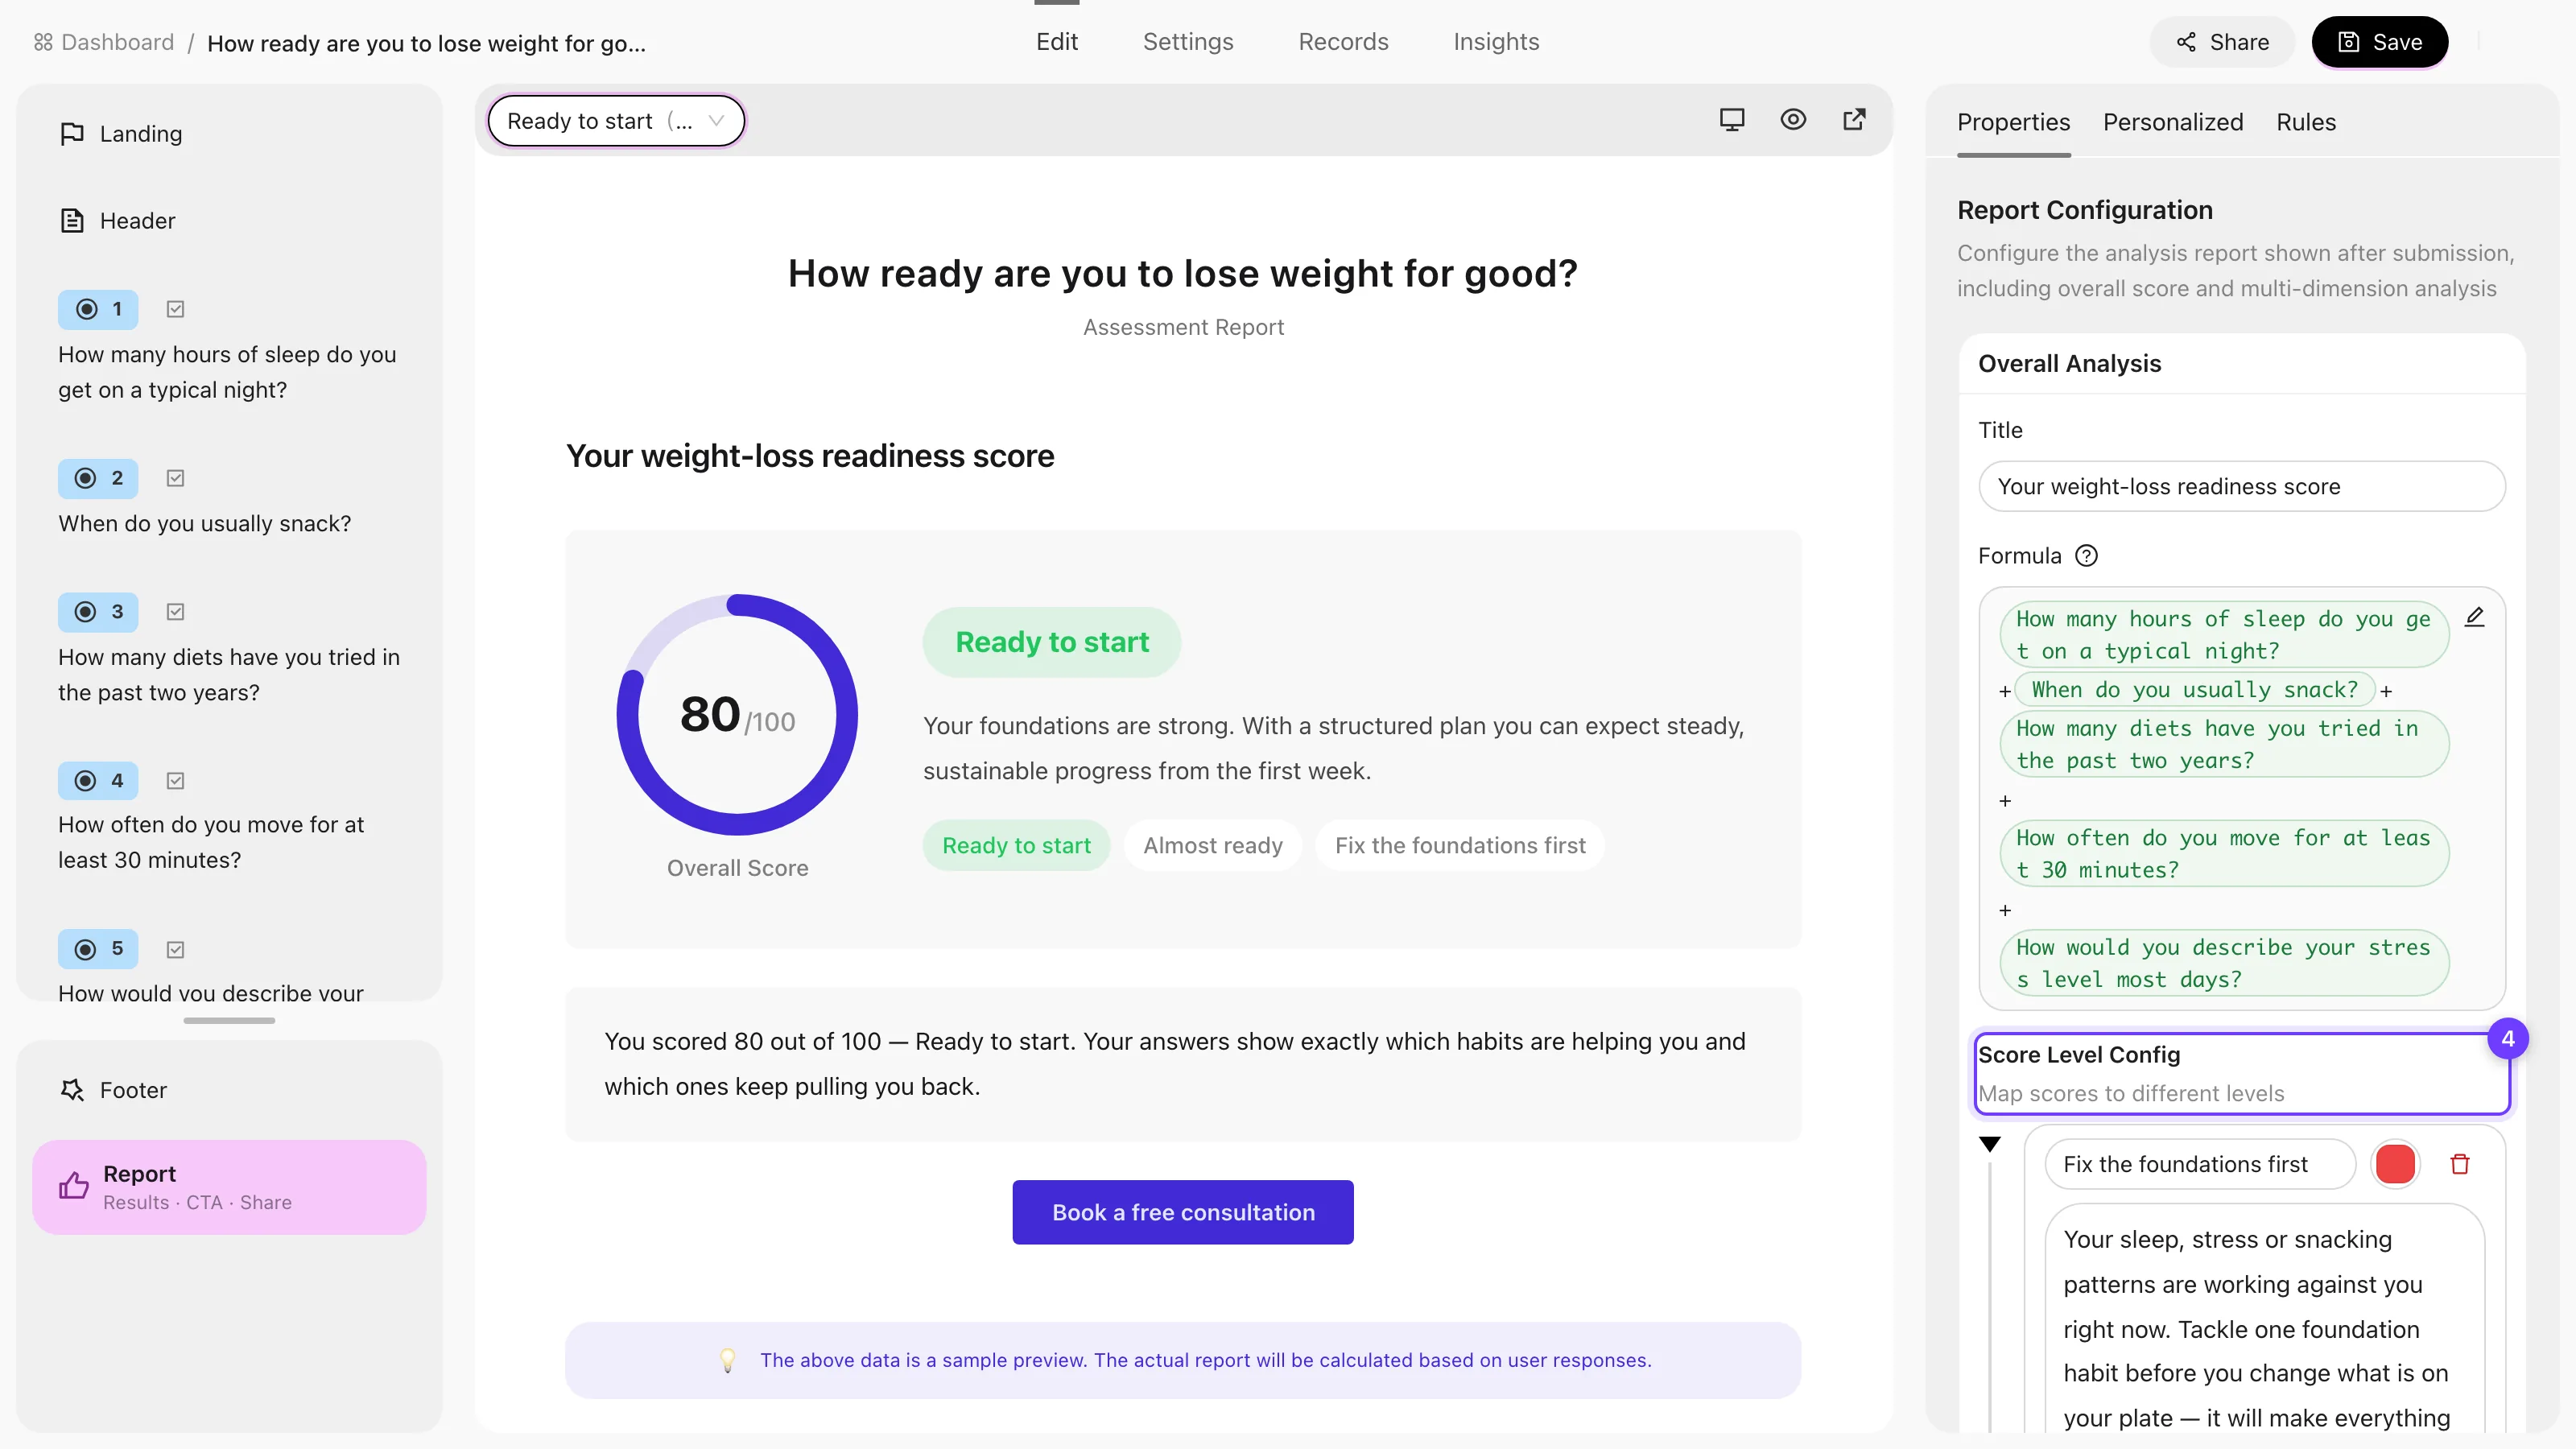Open the Settings tab

coord(1188,42)
